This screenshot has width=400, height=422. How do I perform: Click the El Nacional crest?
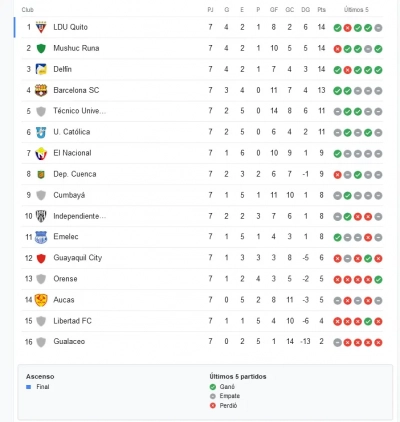41,153
